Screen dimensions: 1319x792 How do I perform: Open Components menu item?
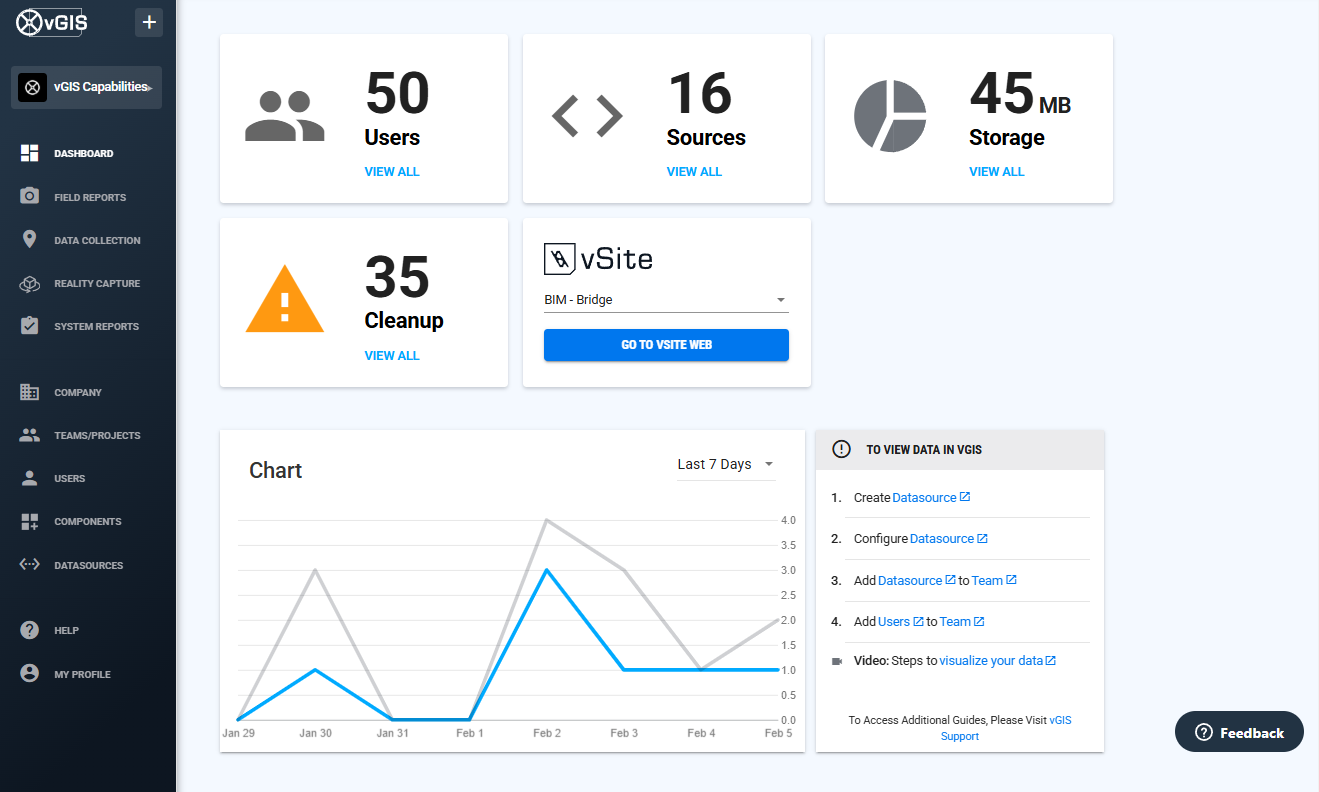pos(88,522)
